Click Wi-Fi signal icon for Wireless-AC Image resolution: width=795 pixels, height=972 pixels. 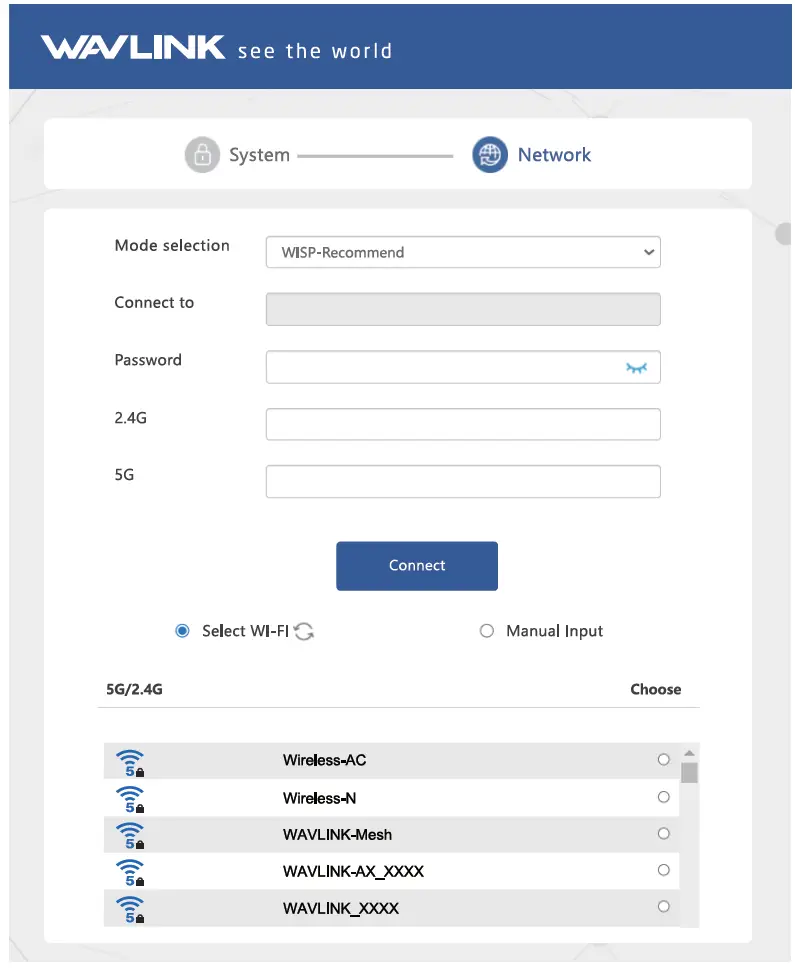[x=130, y=762]
